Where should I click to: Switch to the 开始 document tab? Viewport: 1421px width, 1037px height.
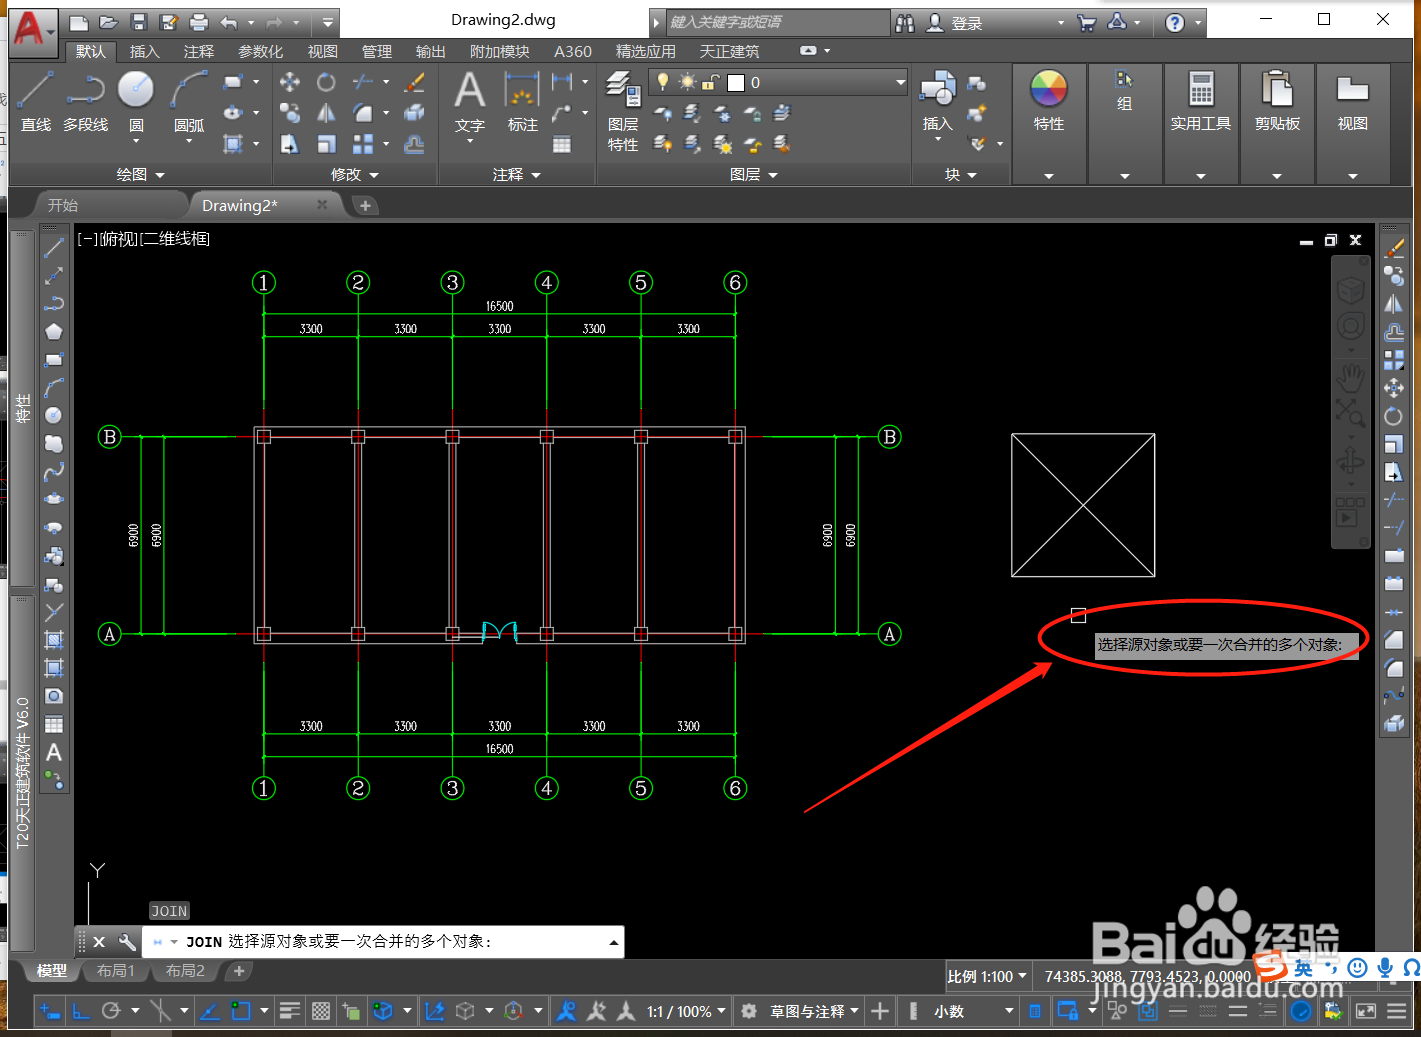click(63, 205)
